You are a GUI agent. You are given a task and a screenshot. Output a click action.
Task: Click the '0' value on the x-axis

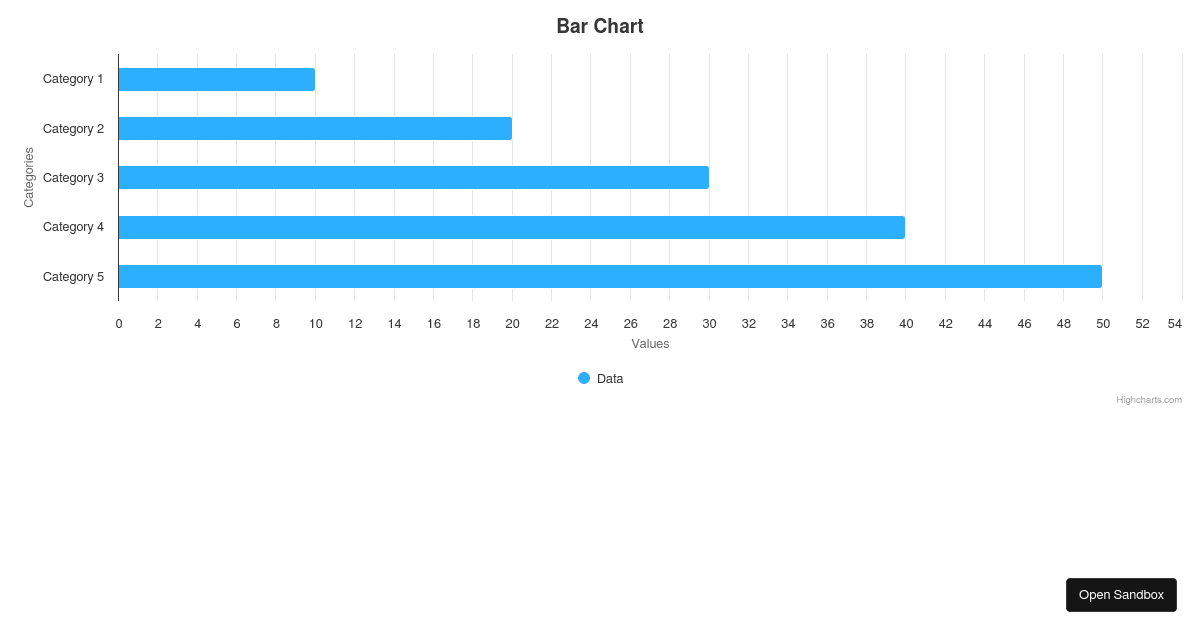point(118,323)
